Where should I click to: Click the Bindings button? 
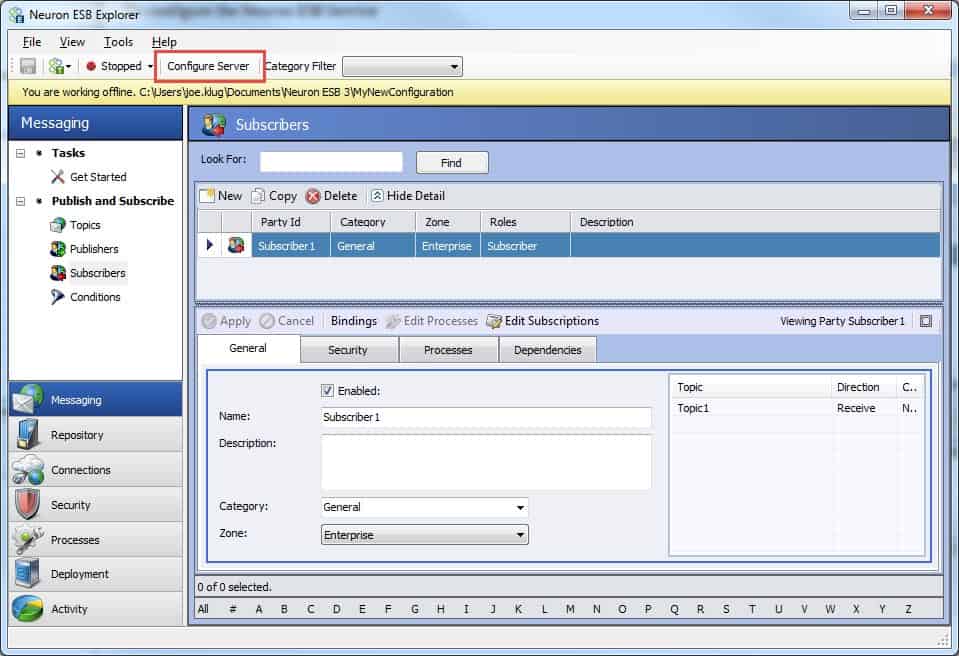[x=354, y=321]
